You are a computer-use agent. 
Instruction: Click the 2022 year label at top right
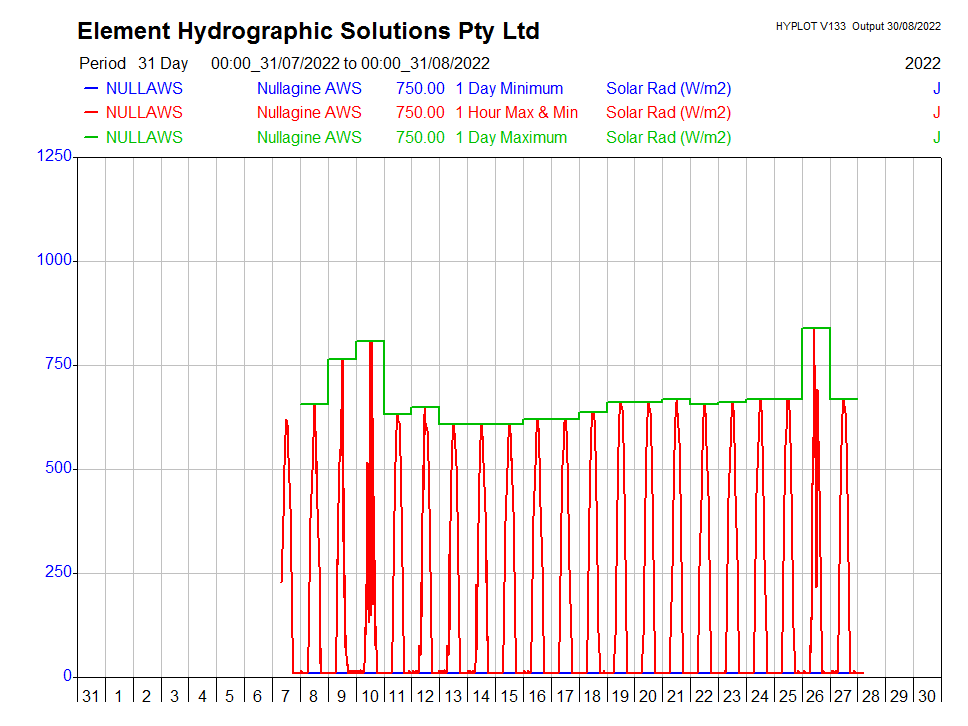pyautogui.click(x=922, y=64)
